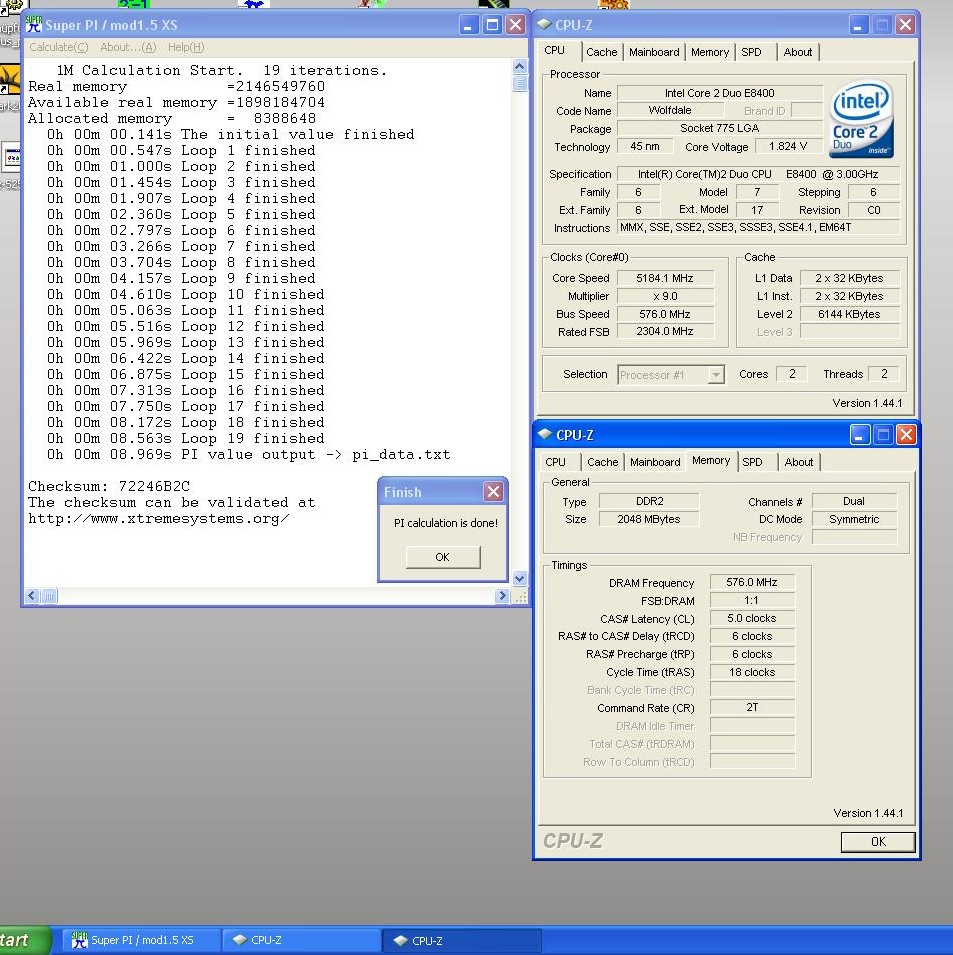Click the http://www.xtremesystems.org/ text
Screen dimensions: 953x955
159,518
